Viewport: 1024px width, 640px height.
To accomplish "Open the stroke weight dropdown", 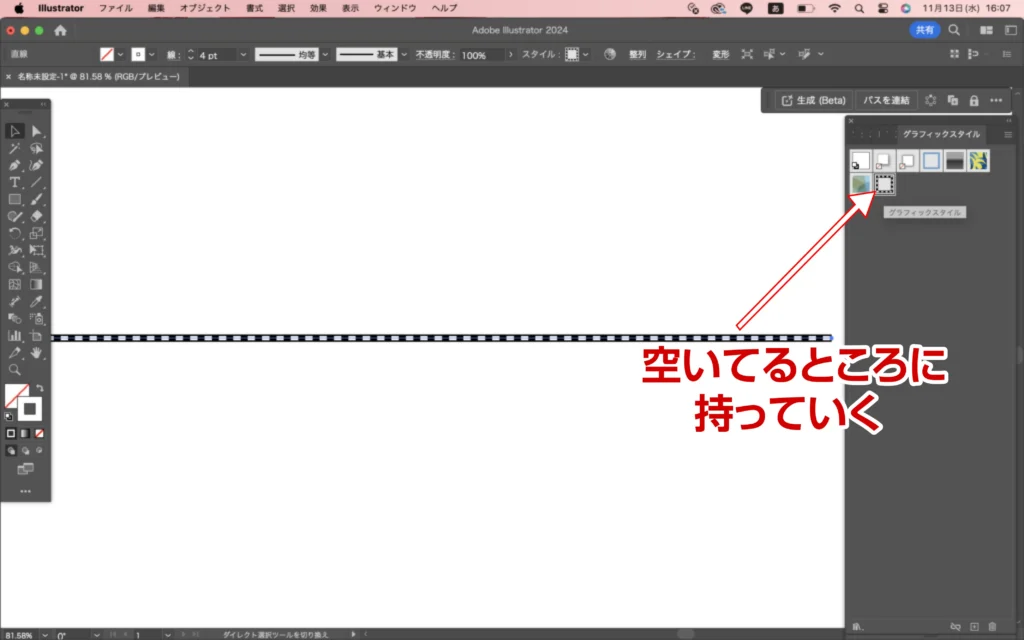I will (x=241, y=55).
